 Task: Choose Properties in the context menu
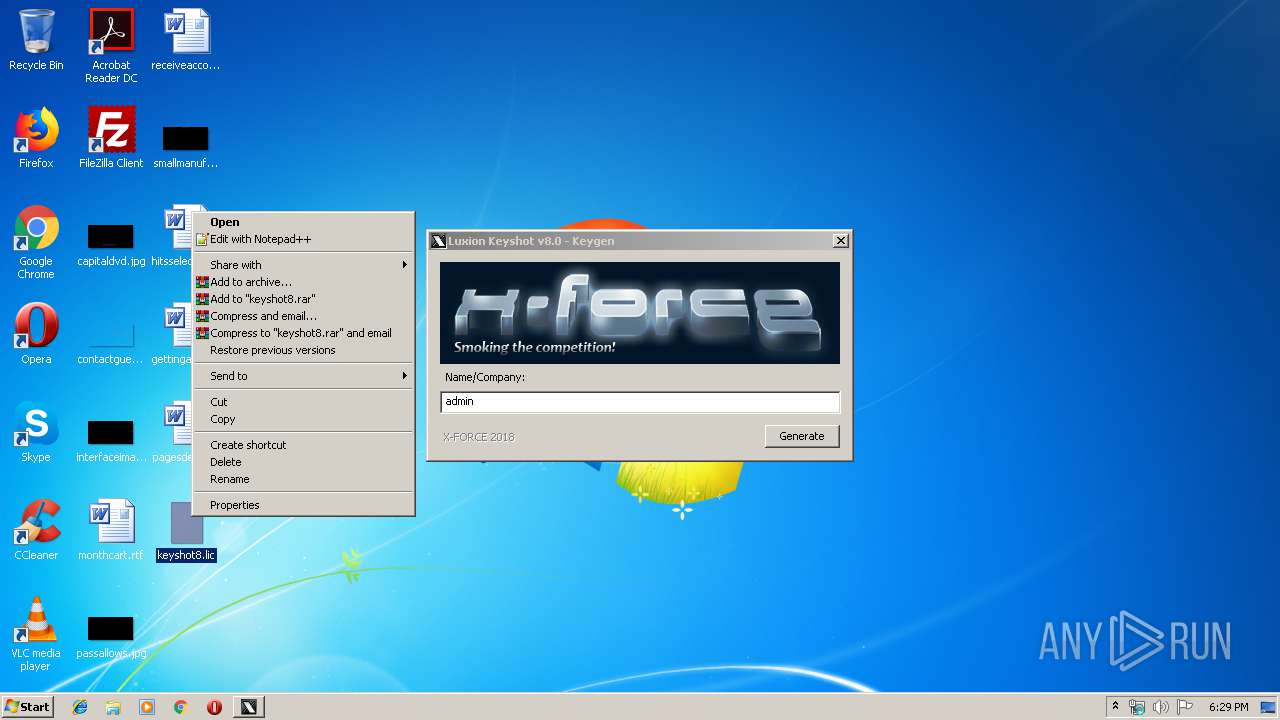tap(303, 505)
